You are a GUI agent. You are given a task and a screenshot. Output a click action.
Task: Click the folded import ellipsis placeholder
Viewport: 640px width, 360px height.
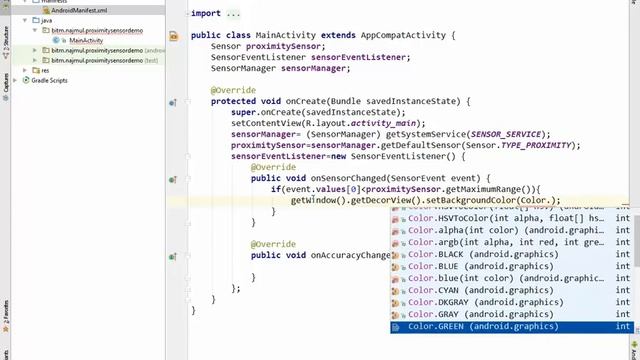(x=233, y=13)
